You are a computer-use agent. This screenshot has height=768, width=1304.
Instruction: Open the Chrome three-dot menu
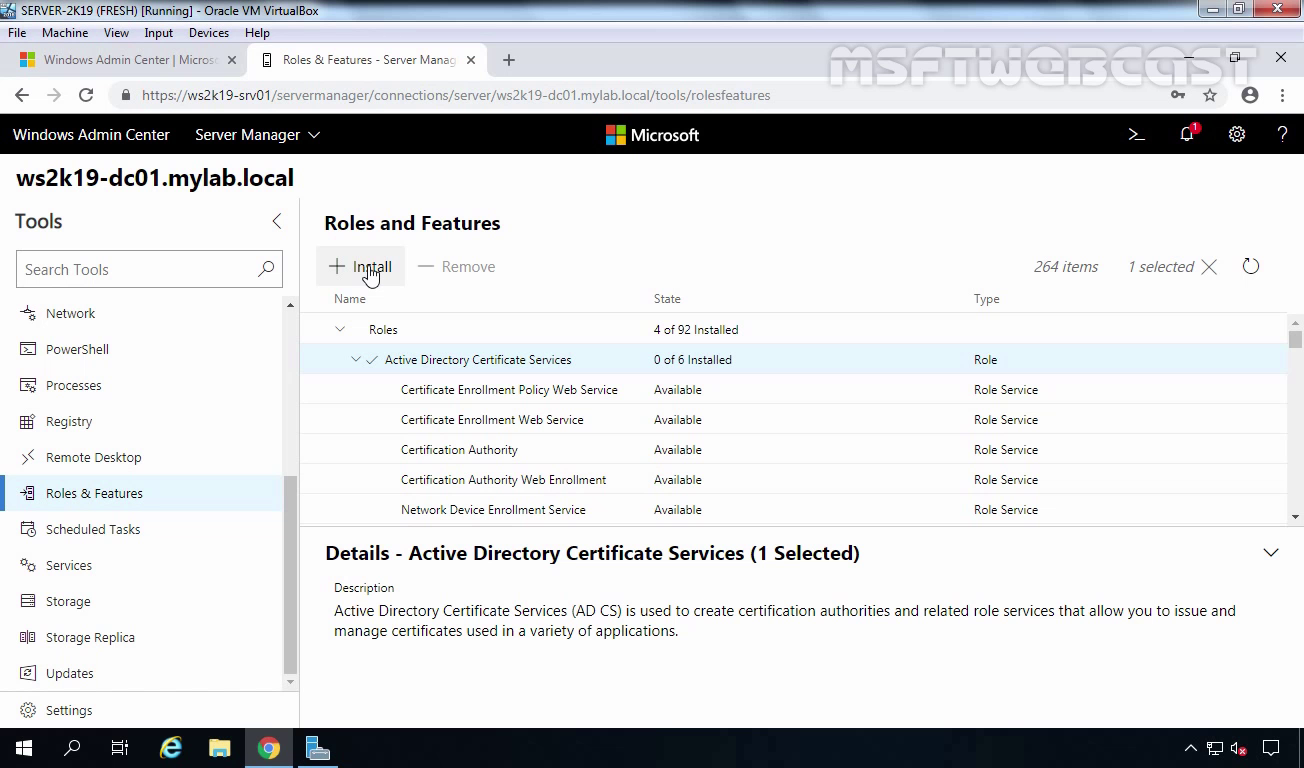click(1282, 95)
